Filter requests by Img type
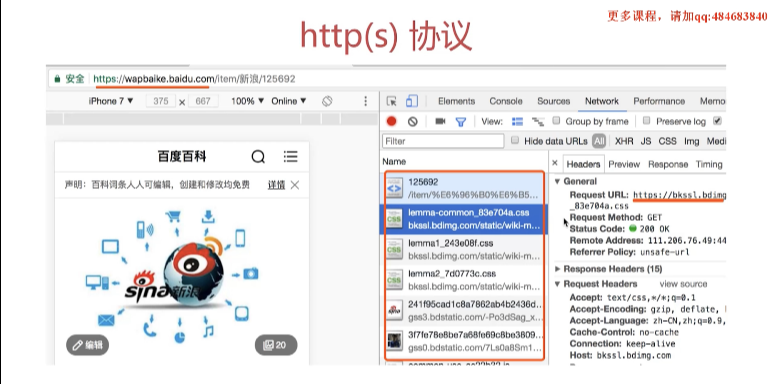The image size is (770, 384). 691,141
